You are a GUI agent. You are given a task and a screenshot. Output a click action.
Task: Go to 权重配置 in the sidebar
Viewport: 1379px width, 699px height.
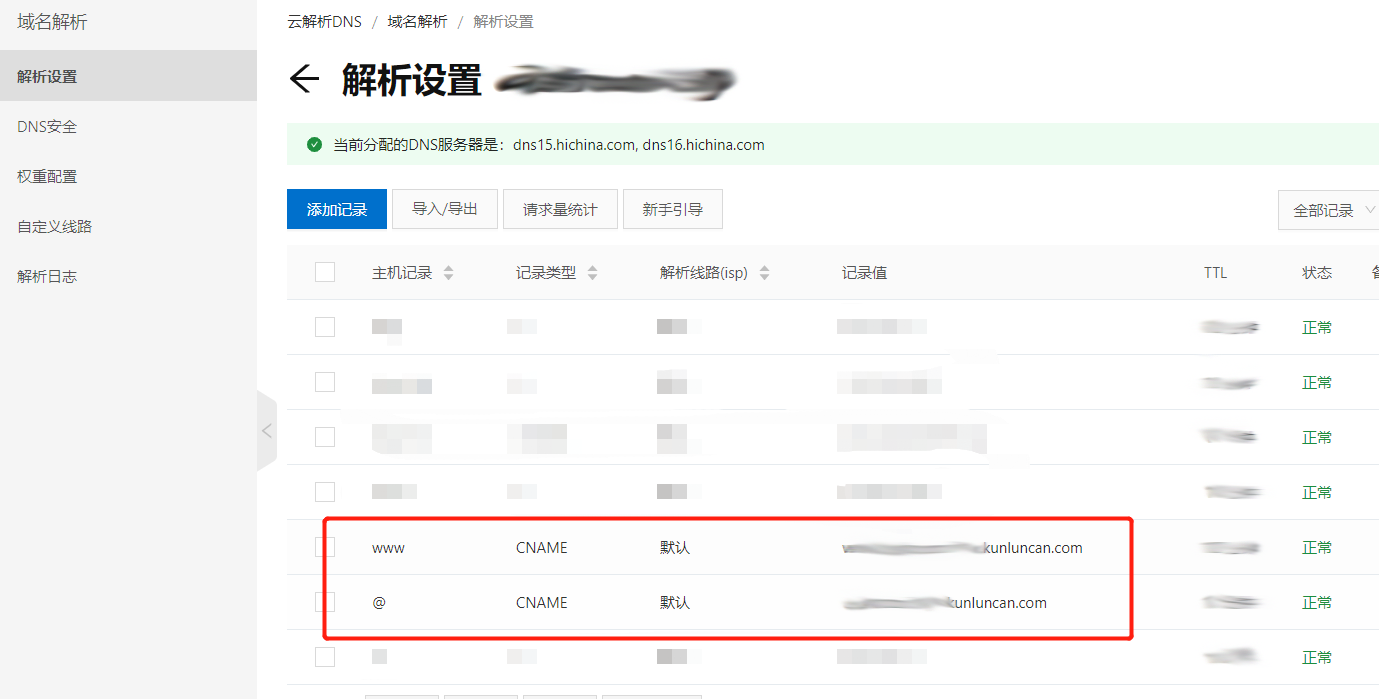(x=47, y=176)
